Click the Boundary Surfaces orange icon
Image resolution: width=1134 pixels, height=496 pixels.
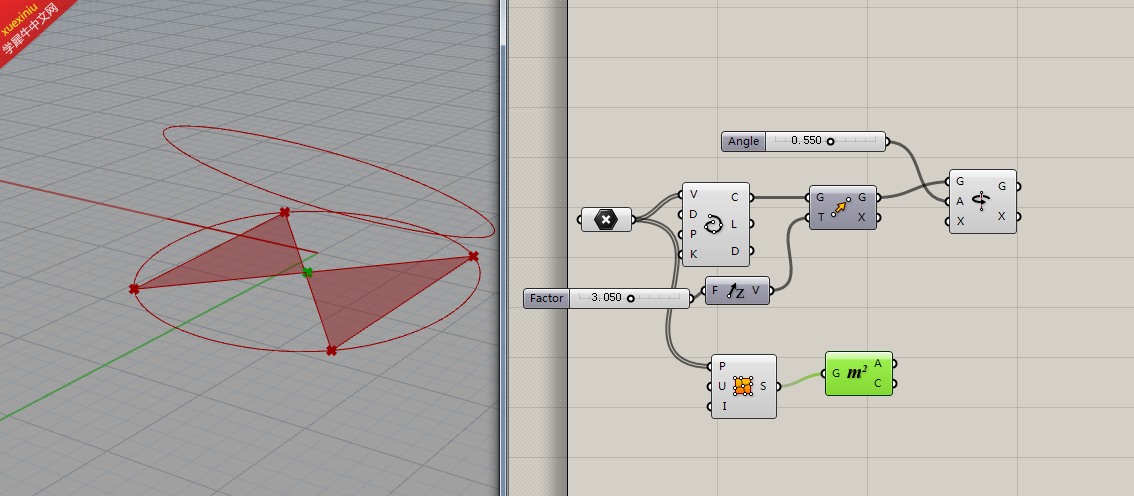(x=743, y=386)
